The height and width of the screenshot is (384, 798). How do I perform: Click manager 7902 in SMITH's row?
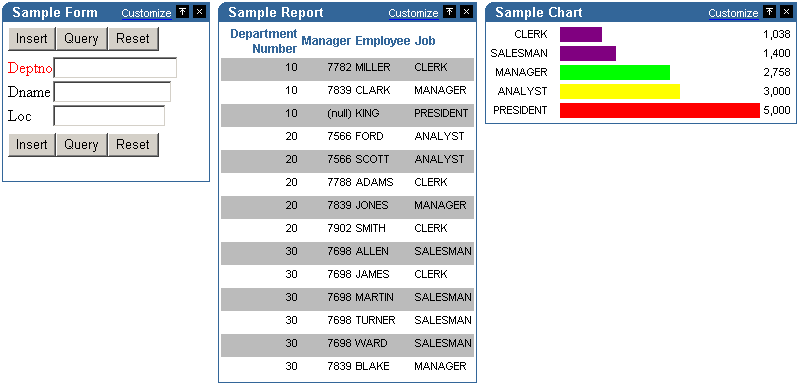(339, 228)
